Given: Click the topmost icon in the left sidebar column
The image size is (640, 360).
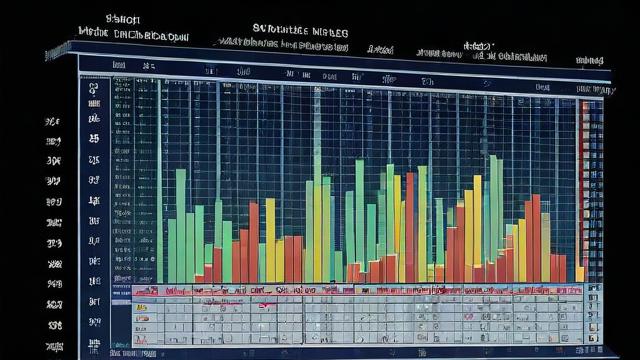Looking at the screenshot, I should [x=94, y=88].
